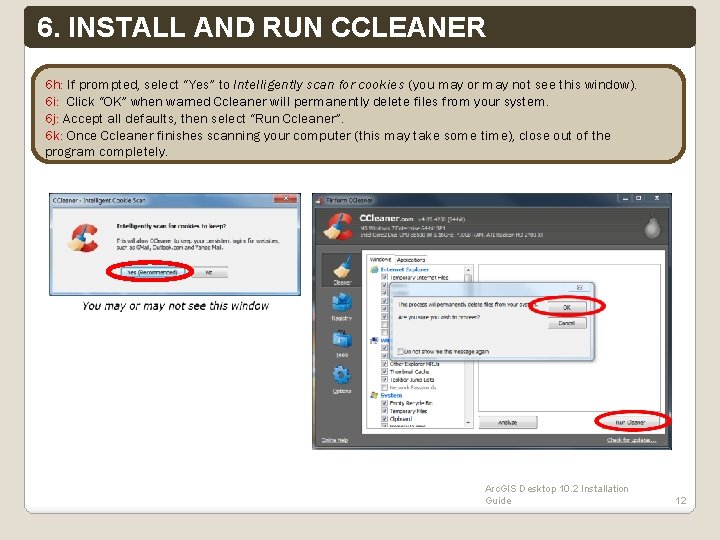Click the Analyze button
The width and height of the screenshot is (720, 540).
[x=507, y=422]
